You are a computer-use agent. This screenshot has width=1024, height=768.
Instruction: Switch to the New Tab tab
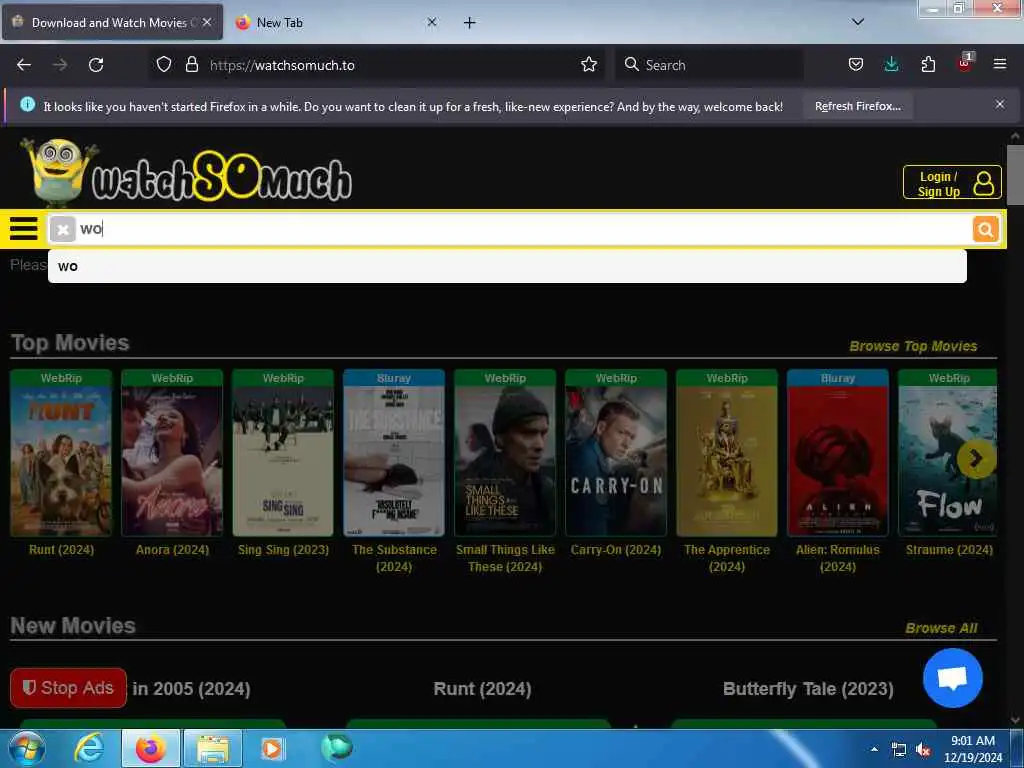coord(336,23)
